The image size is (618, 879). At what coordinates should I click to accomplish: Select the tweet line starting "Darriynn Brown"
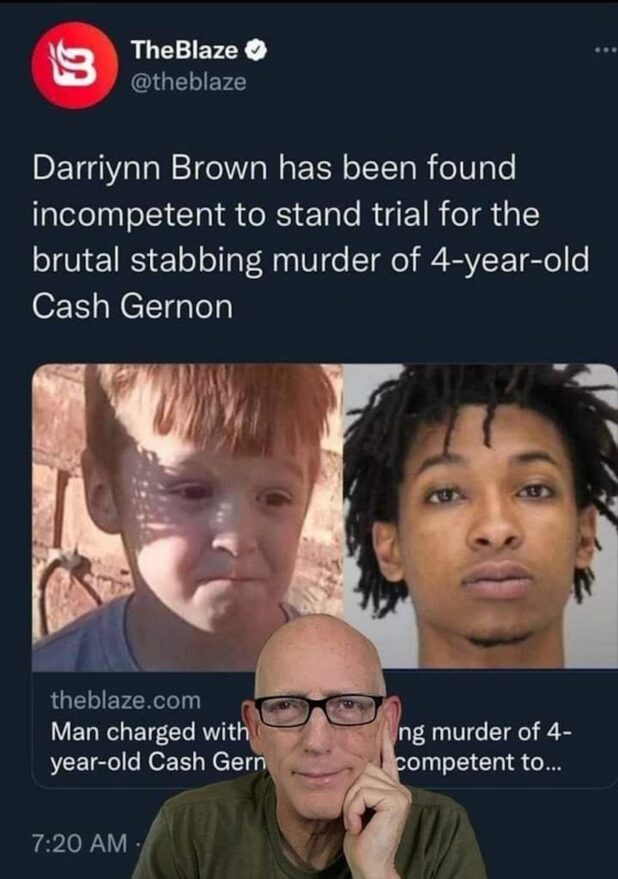click(274, 168)
